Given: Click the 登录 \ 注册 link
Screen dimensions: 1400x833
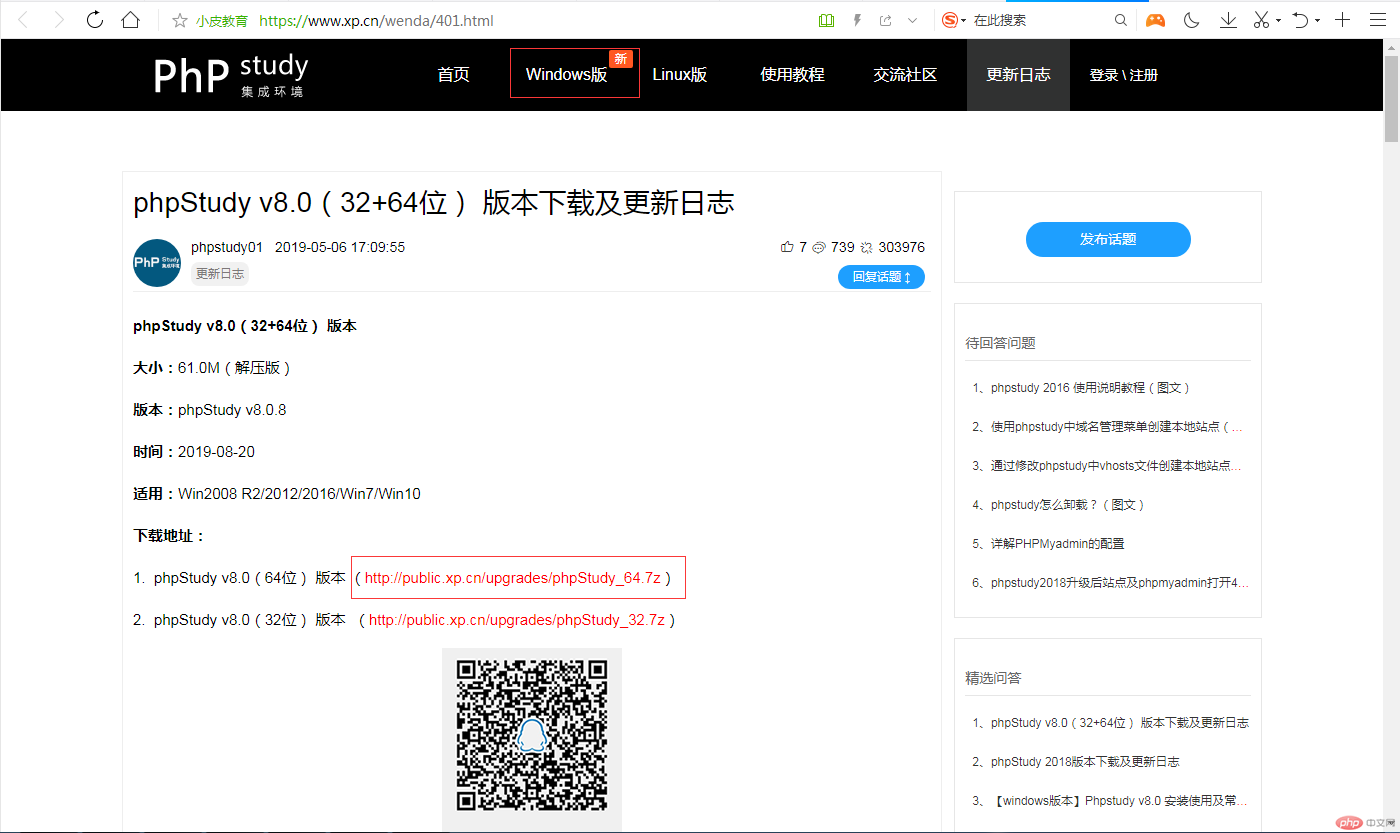Looking at the screenshot, I should [1124, 75].
